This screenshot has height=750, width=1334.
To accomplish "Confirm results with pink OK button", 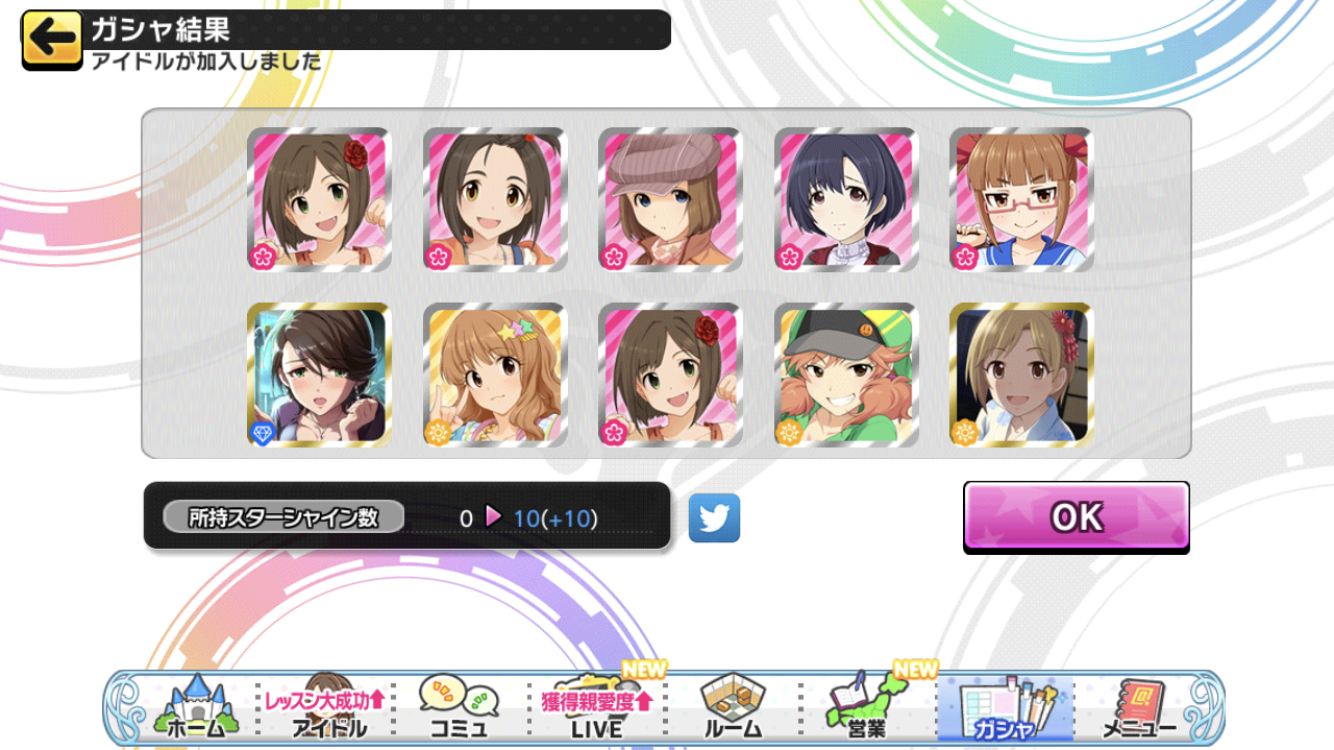I will [1076, 517].
